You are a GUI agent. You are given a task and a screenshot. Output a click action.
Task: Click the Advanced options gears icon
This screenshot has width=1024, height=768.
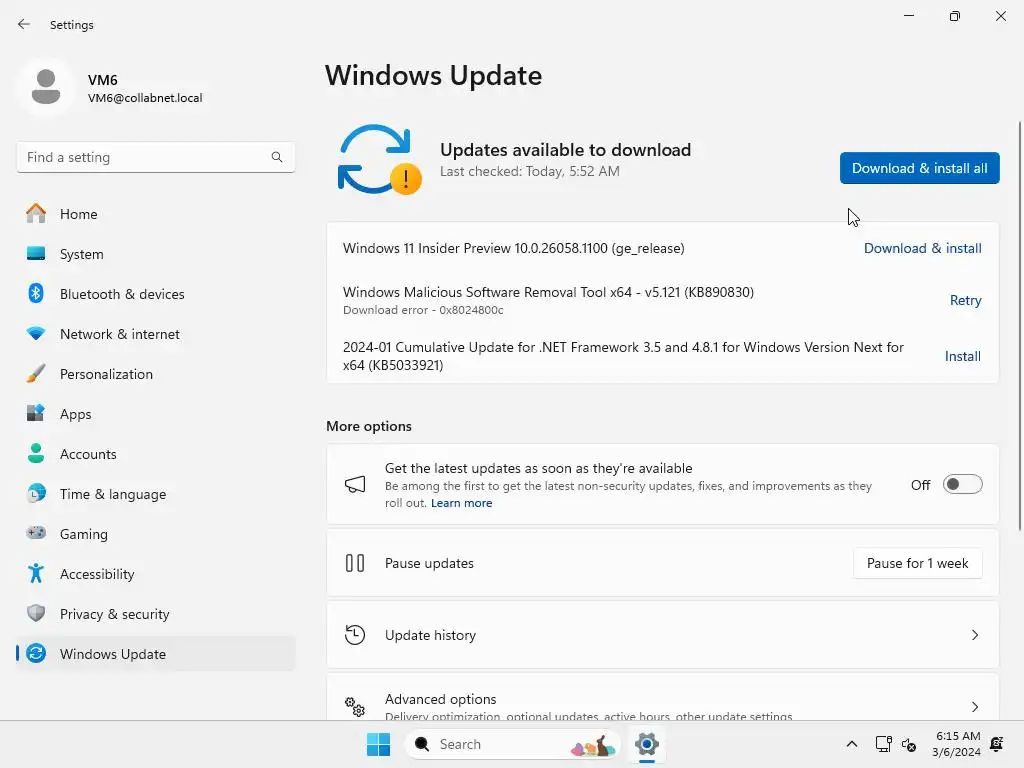[x=355, y=706]
